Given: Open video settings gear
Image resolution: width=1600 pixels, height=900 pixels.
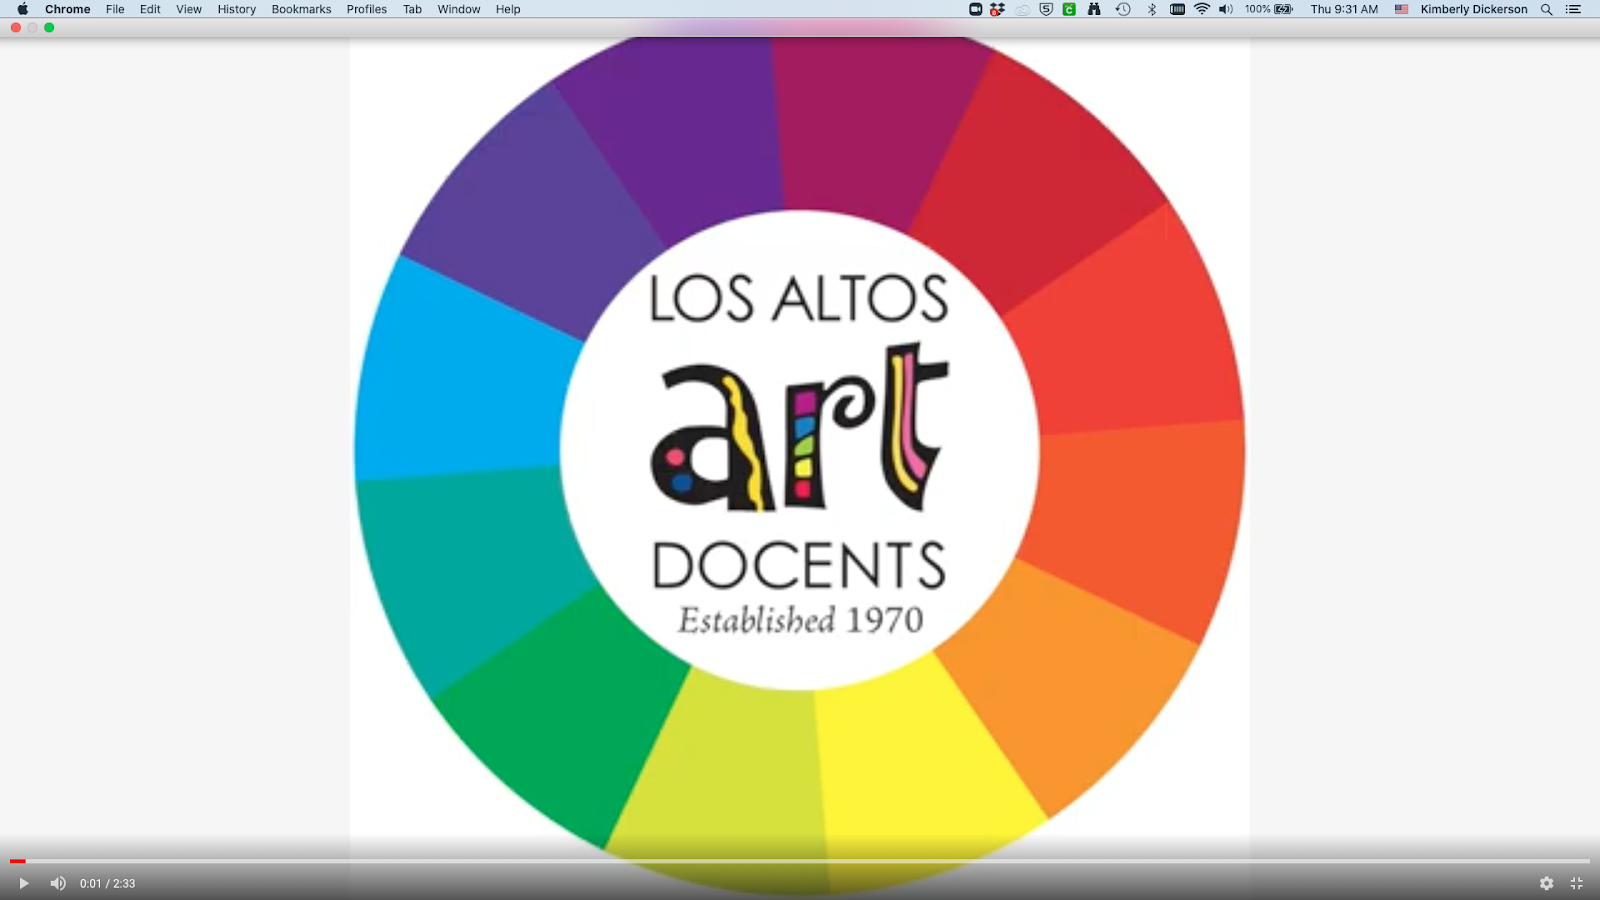Looking at the screenshot, I should coord(1546,883).
